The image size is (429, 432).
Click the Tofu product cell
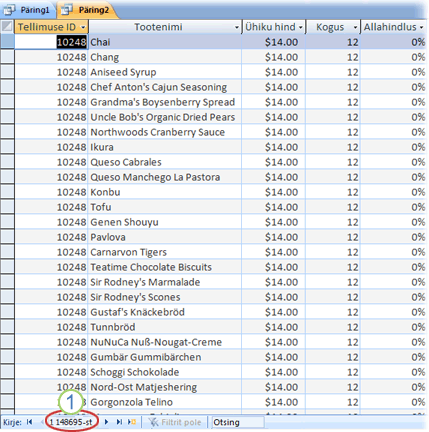pyautogui.click(x=165, y=207)
